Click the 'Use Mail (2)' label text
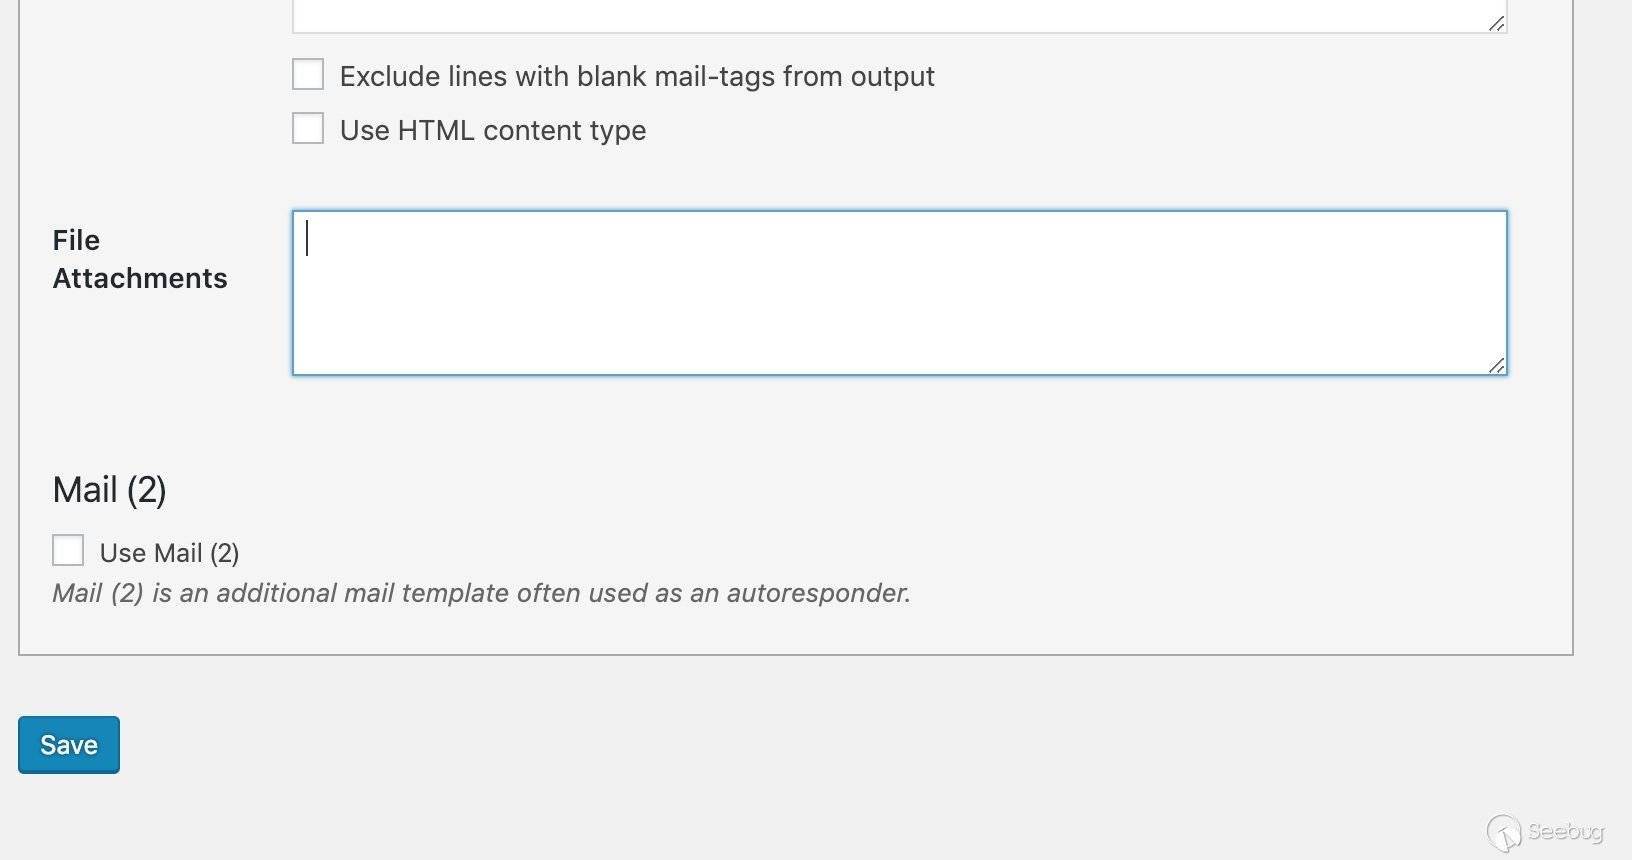The width and height of the screenshot is (1632, 860). click(169, 553)
